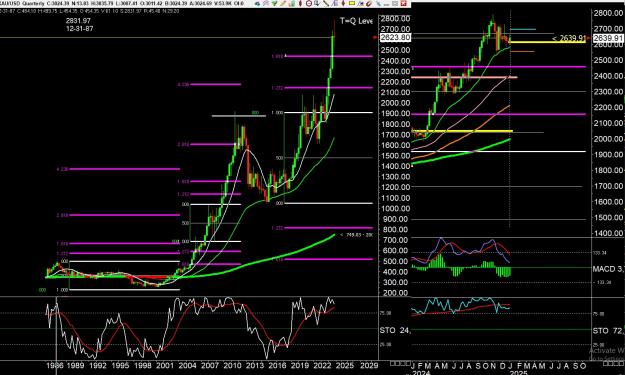Click the 2024 year label
The width and height of the screenshot is (625, 375).
421,373
